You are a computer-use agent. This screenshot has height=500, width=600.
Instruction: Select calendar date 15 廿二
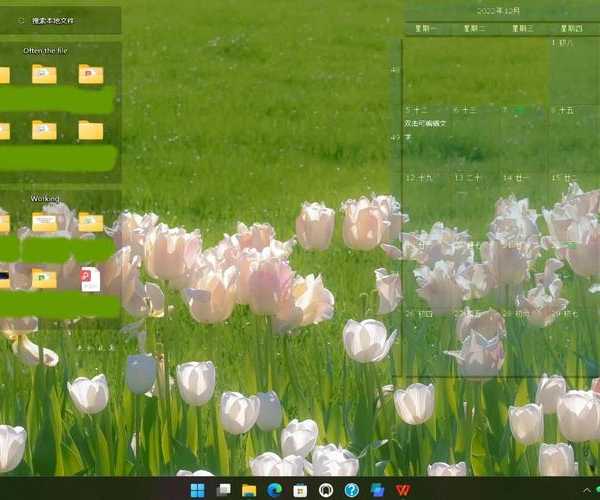coord(564,178)
